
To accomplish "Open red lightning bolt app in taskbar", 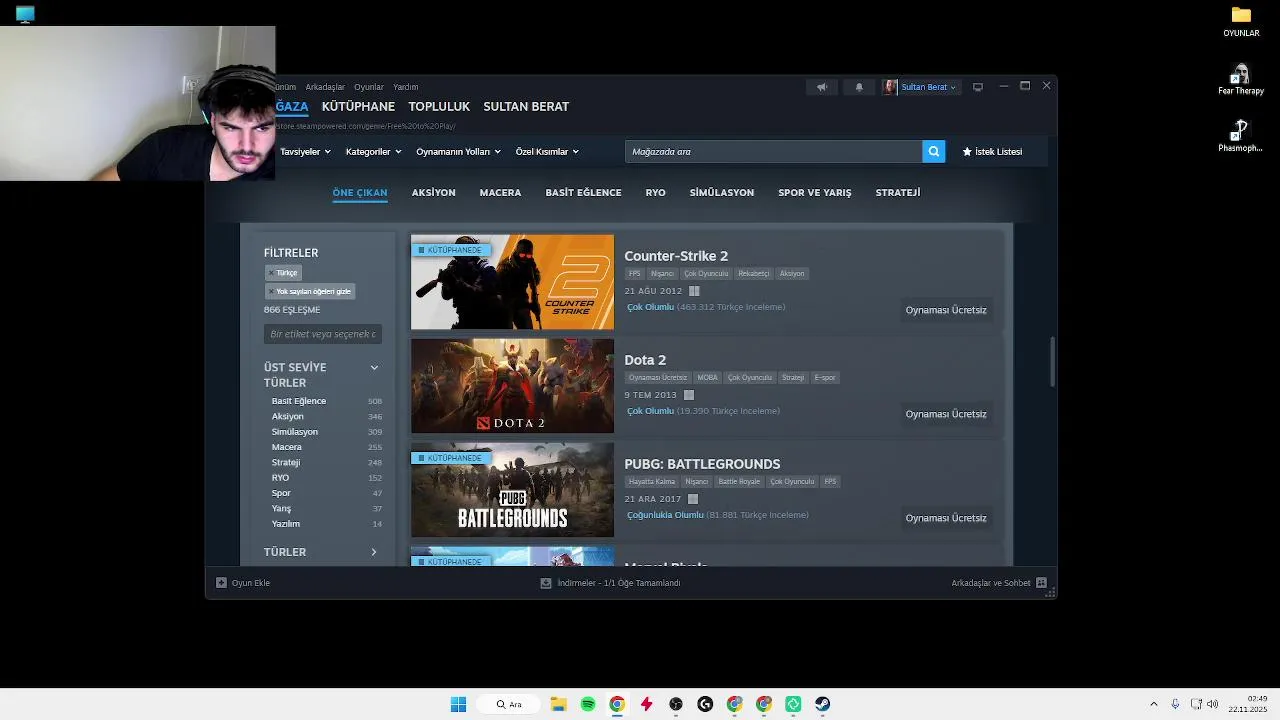I will (646, 704).
